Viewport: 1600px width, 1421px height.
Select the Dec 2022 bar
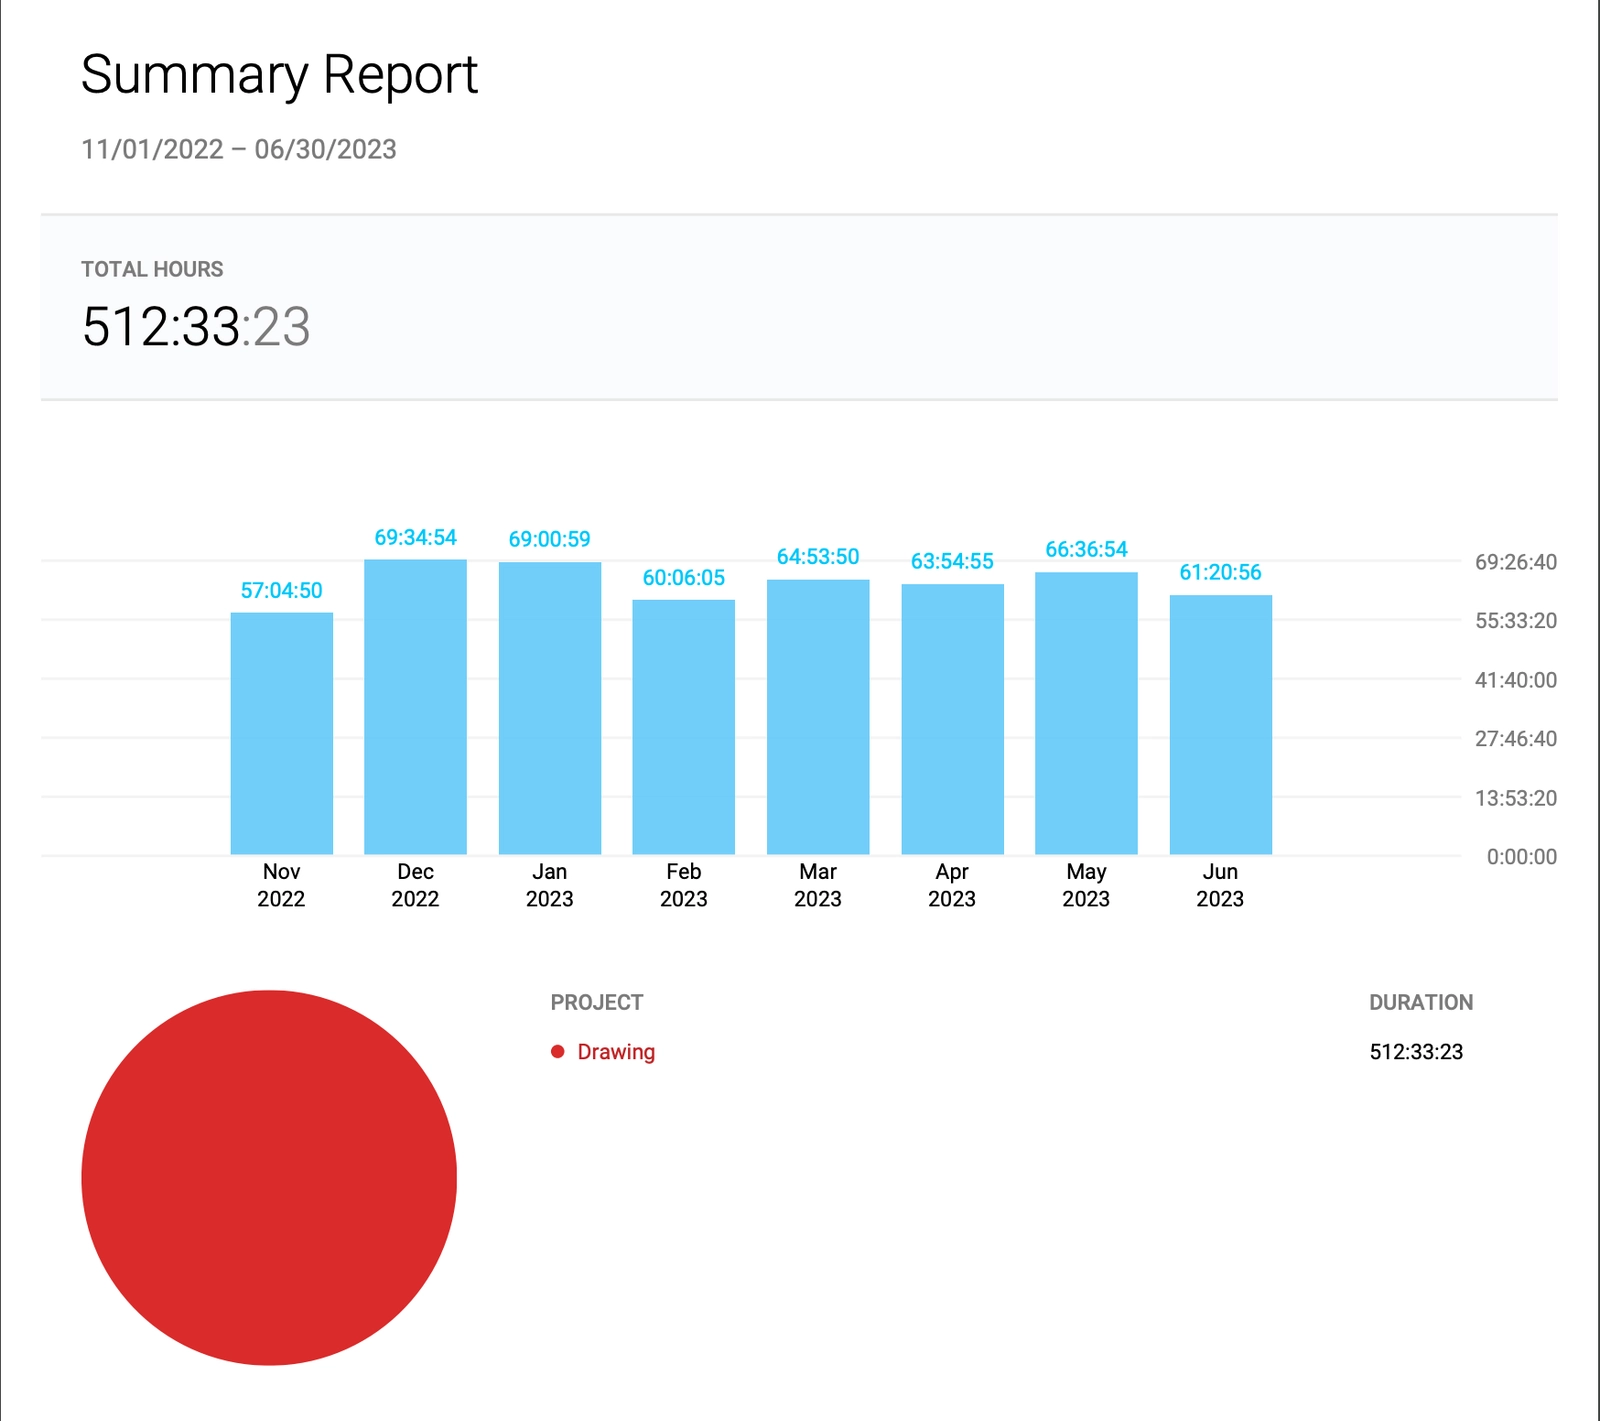[415, 707]
